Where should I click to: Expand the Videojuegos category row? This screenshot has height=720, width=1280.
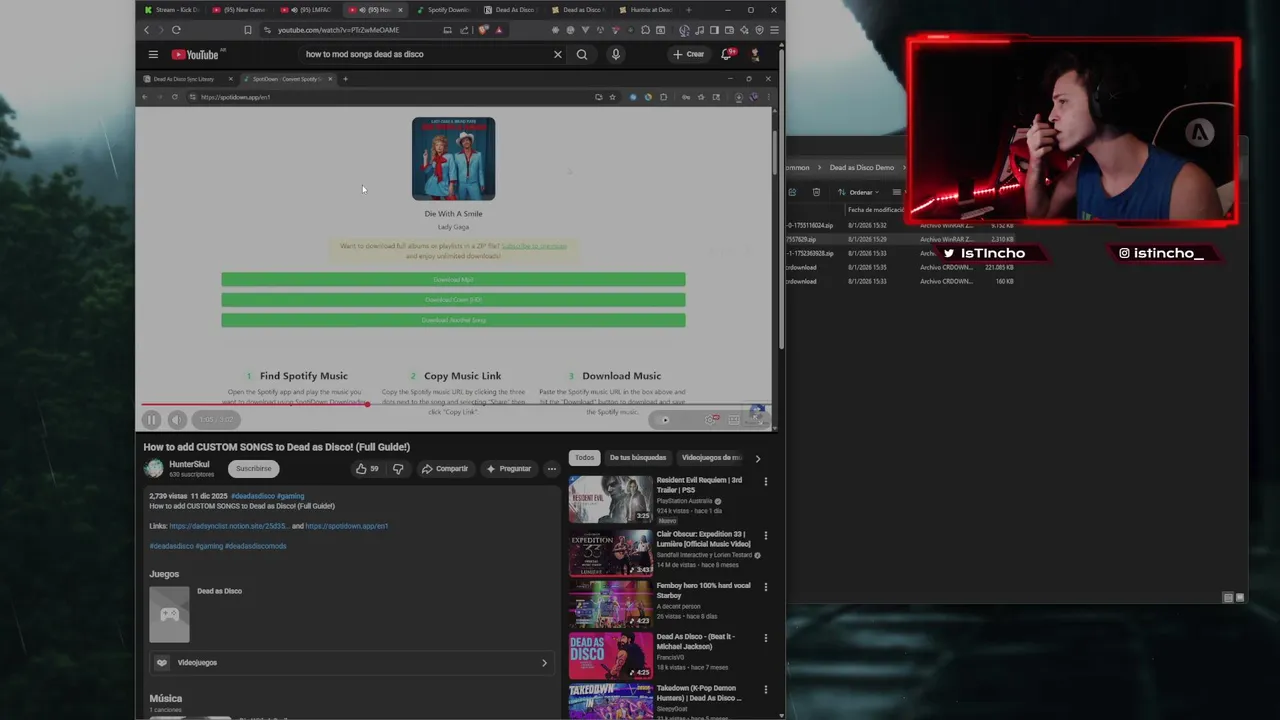[353, 662]
